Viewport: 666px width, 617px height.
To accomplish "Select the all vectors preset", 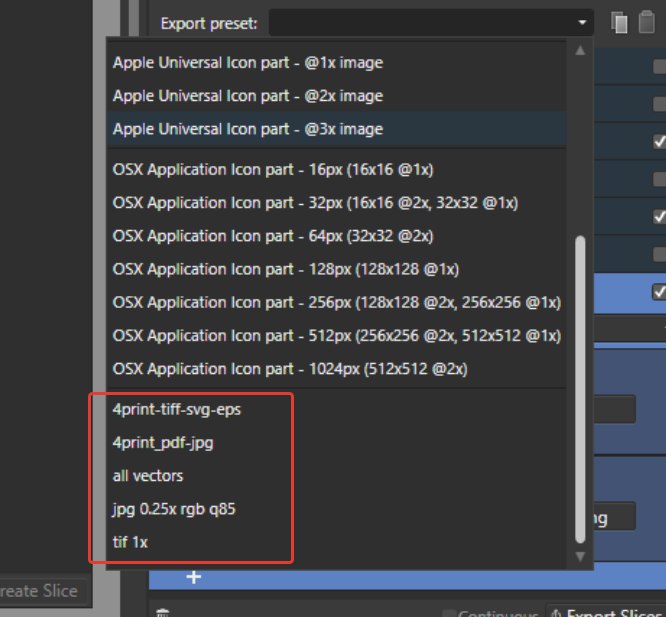I will tap(336, 476).
